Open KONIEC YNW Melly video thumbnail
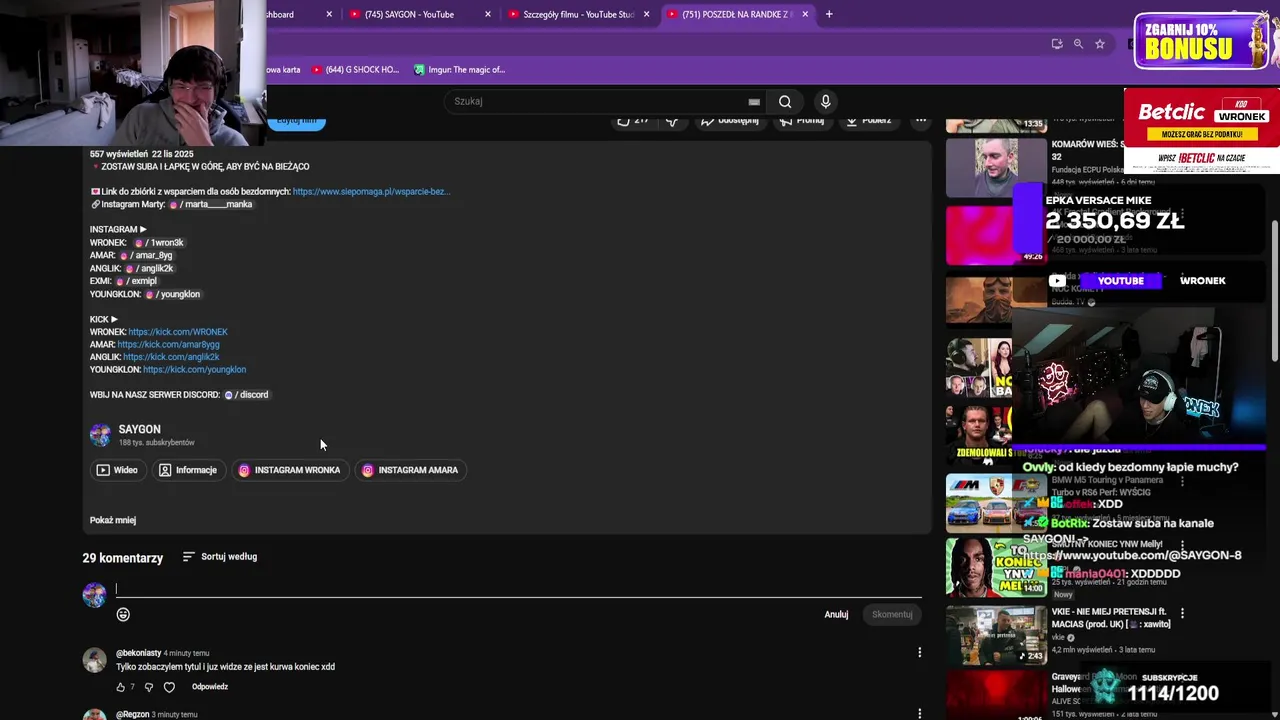Image resolution: width=1280 pixels, height=720 pixels. pyautogui.click(x=996, y=567)
